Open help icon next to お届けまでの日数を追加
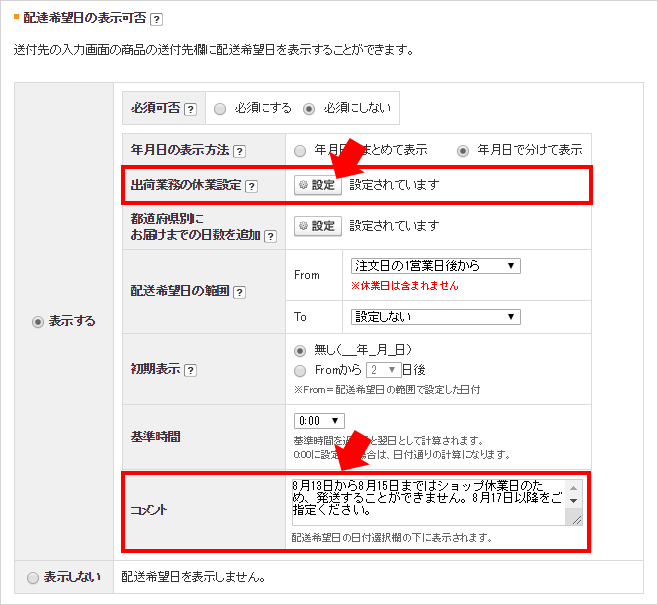The height and width of the screenshot is (605, 658). click(x=271, y=236)
